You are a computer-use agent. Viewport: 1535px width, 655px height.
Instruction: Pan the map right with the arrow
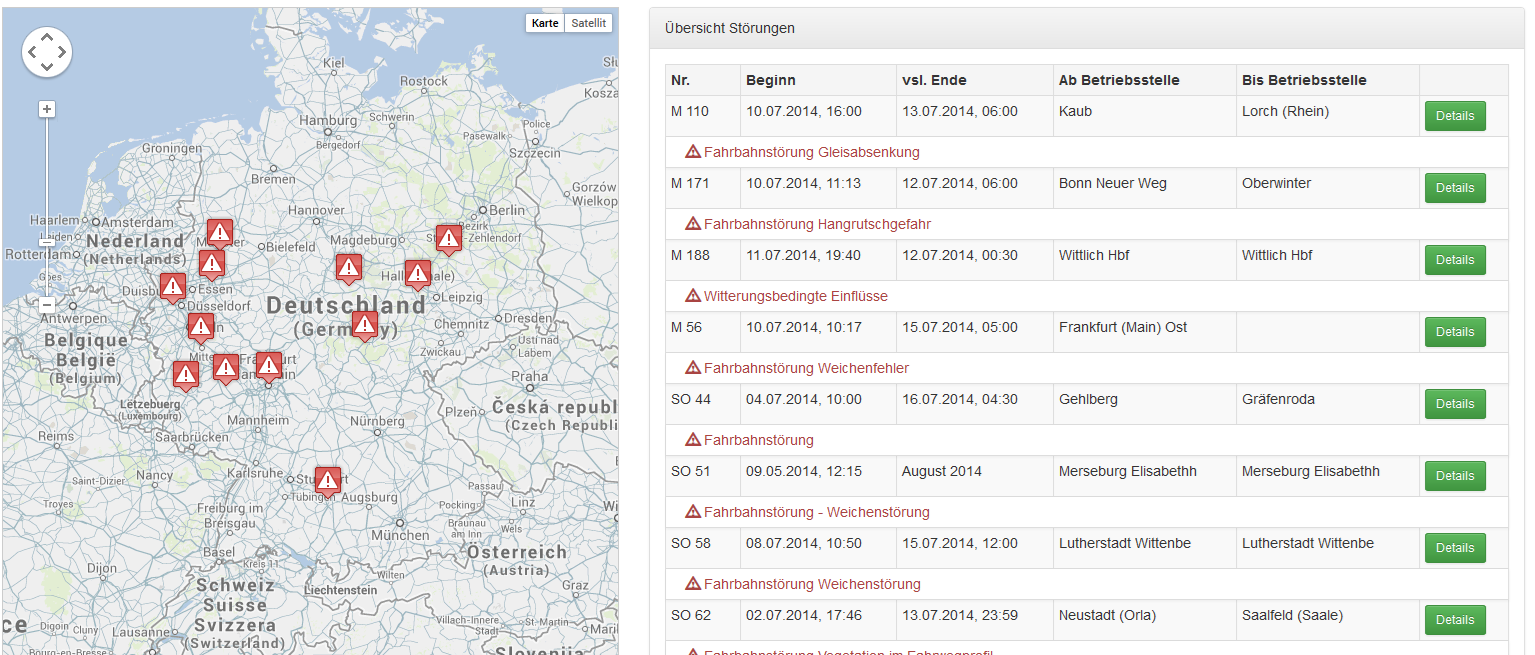coord(62,52)
